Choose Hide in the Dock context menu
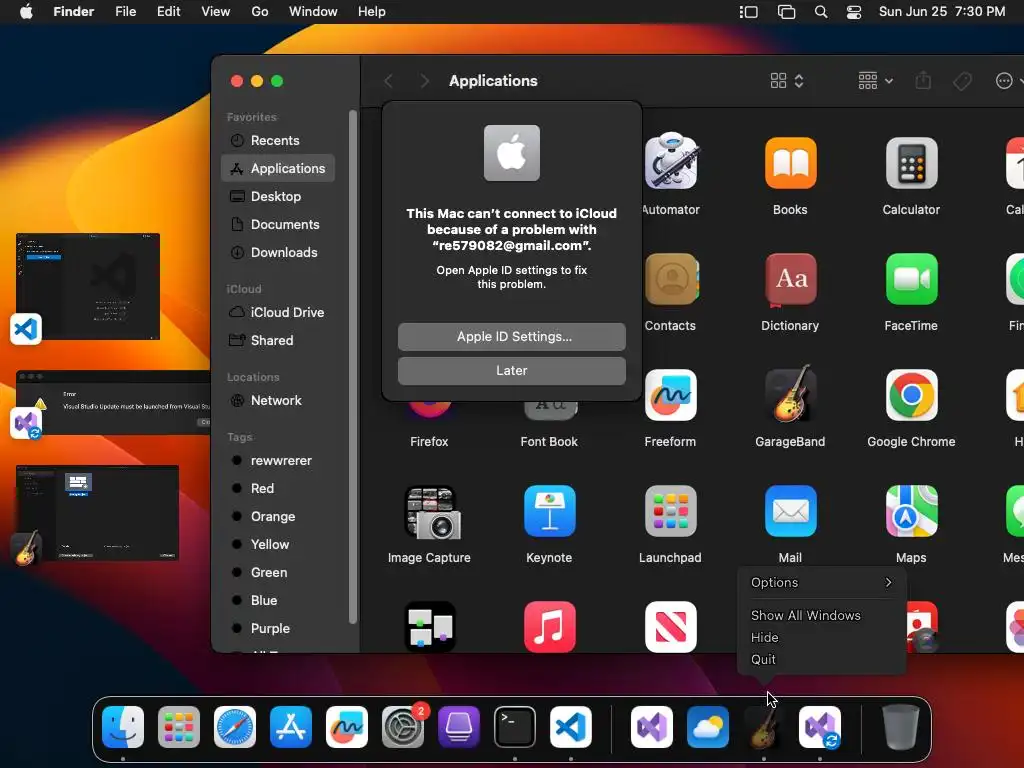 click(764, 637)
